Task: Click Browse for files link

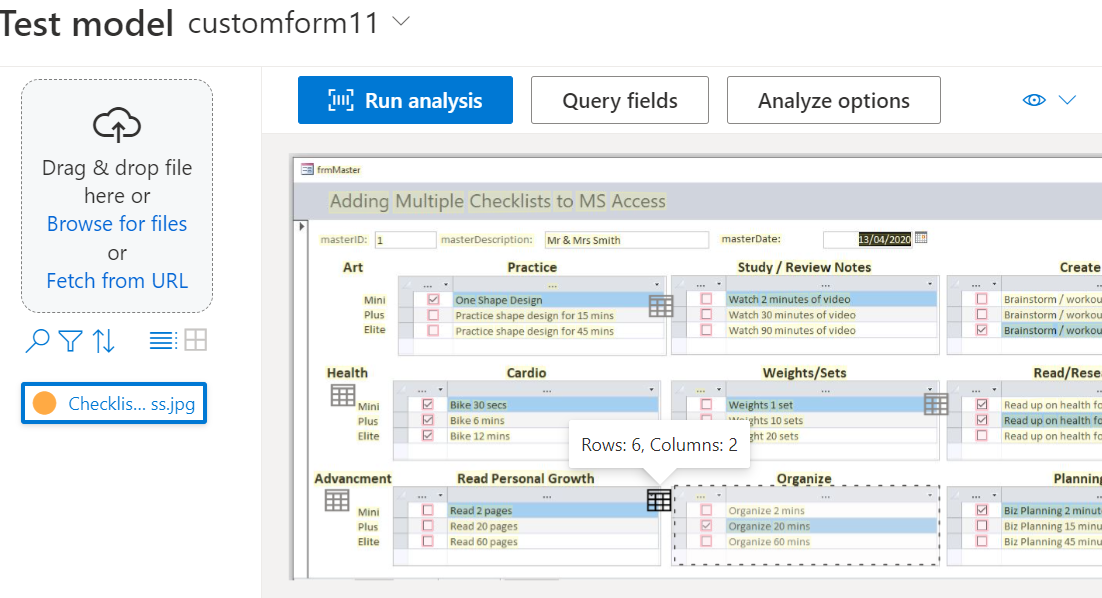Action: coord(117,223)
